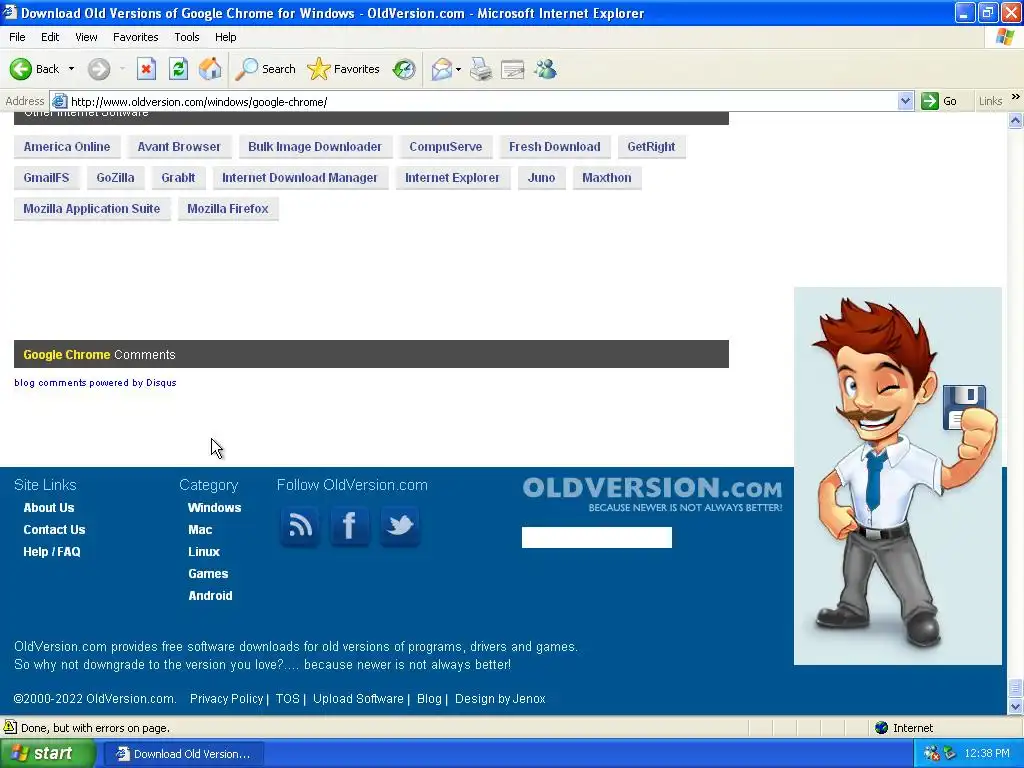Open the View menu

tap(86, 37)
